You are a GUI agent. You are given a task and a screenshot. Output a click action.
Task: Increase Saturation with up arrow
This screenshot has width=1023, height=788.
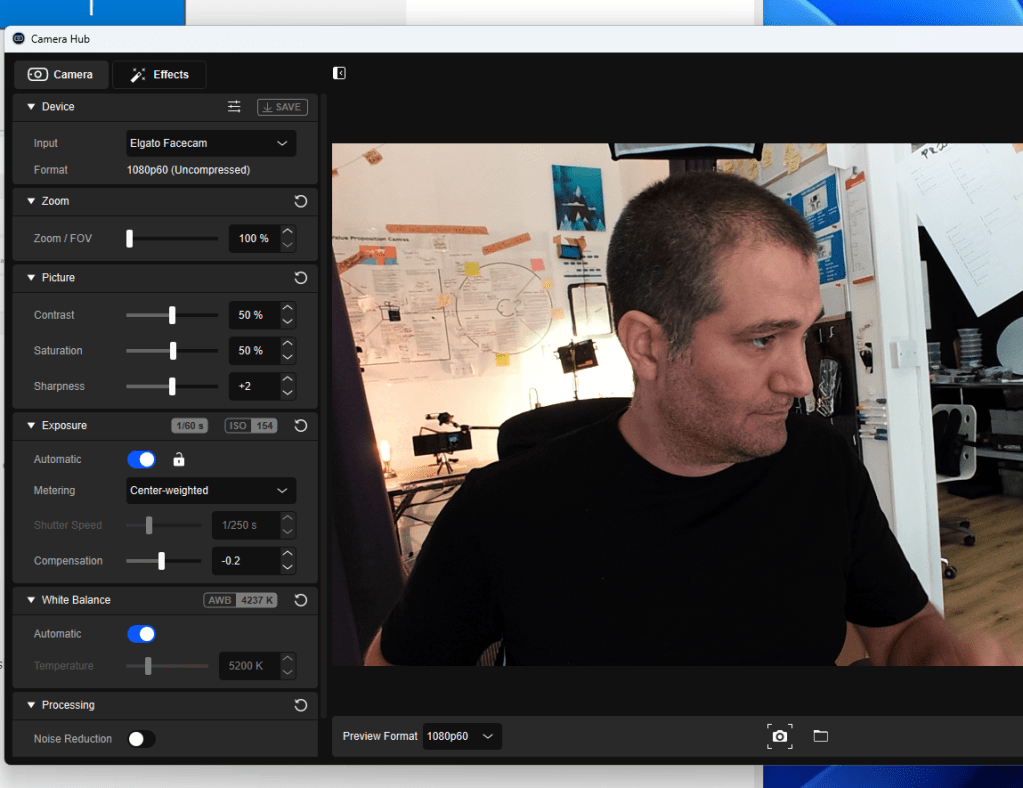click(288, 344)
